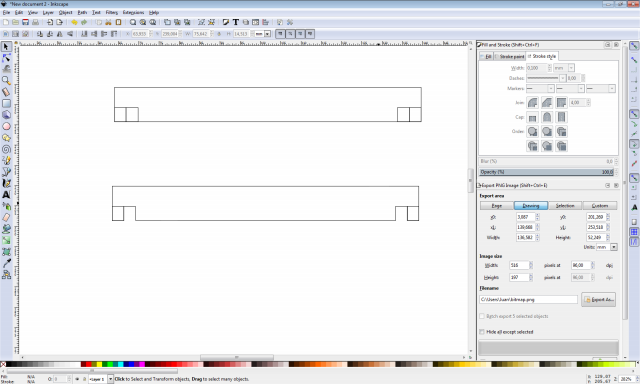Viewport: 640px width, 384px height.
Task: Select the Selector arrow tool
Action: (6, 47)
